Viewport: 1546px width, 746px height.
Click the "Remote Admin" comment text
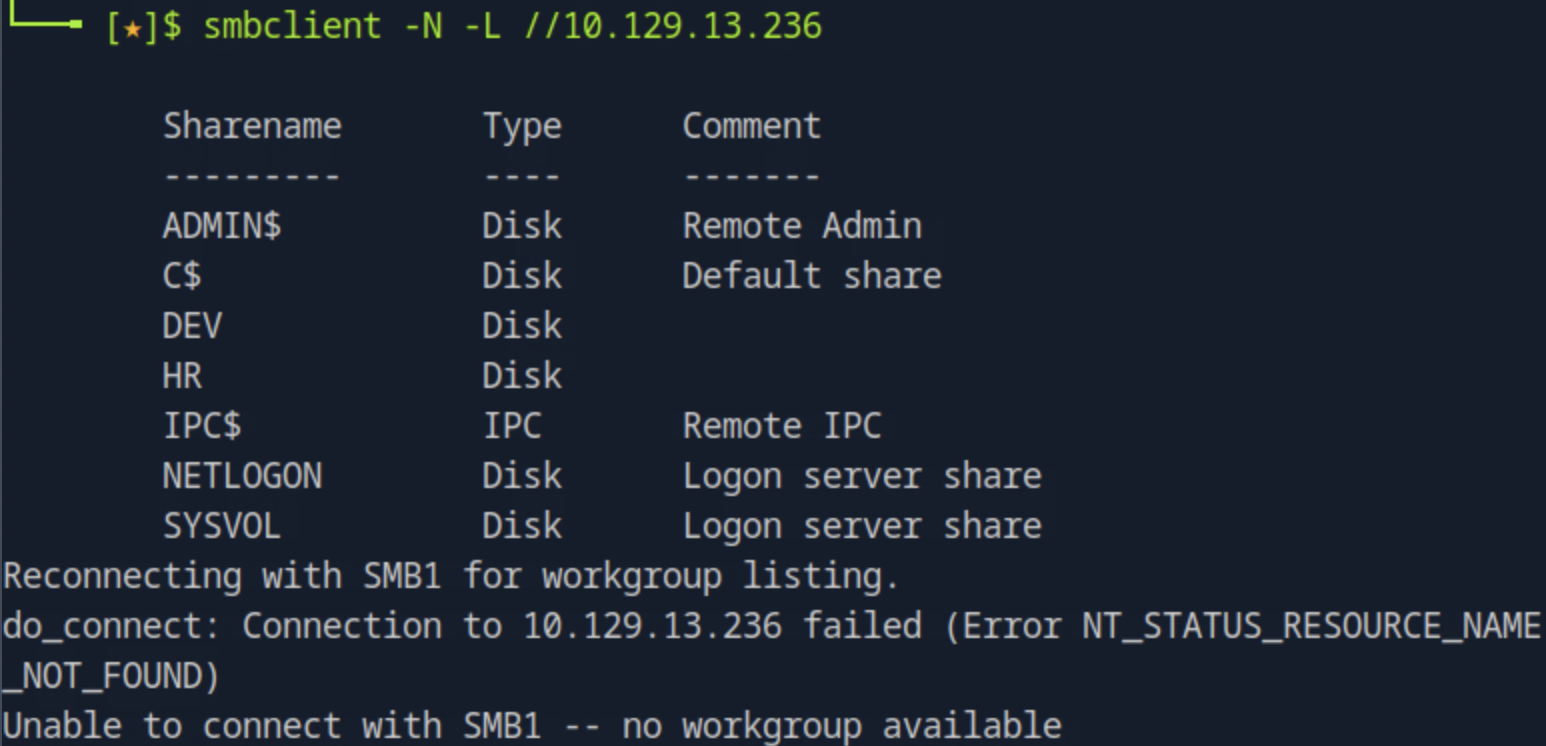click(x=802, y=226)
